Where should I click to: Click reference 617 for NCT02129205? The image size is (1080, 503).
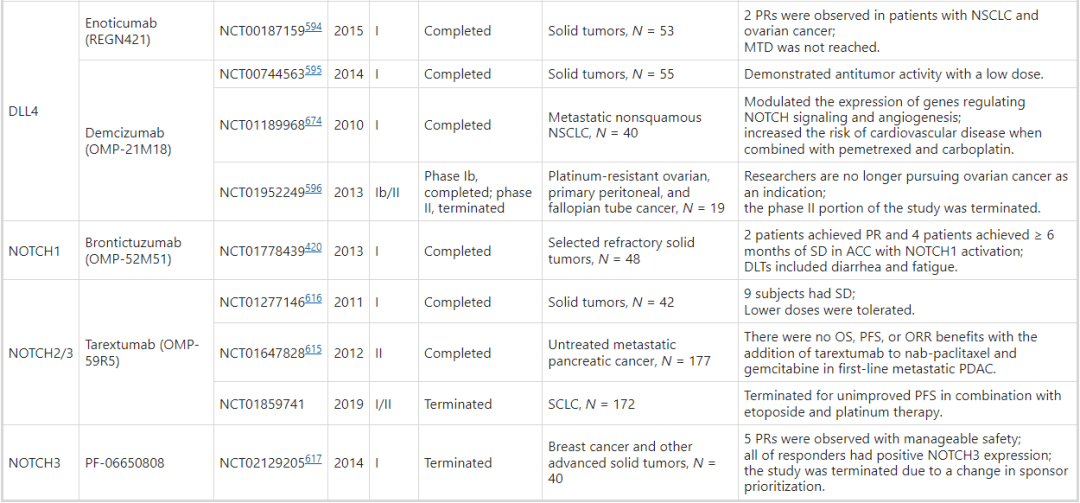pyautogui.click(x=314, y=460)
